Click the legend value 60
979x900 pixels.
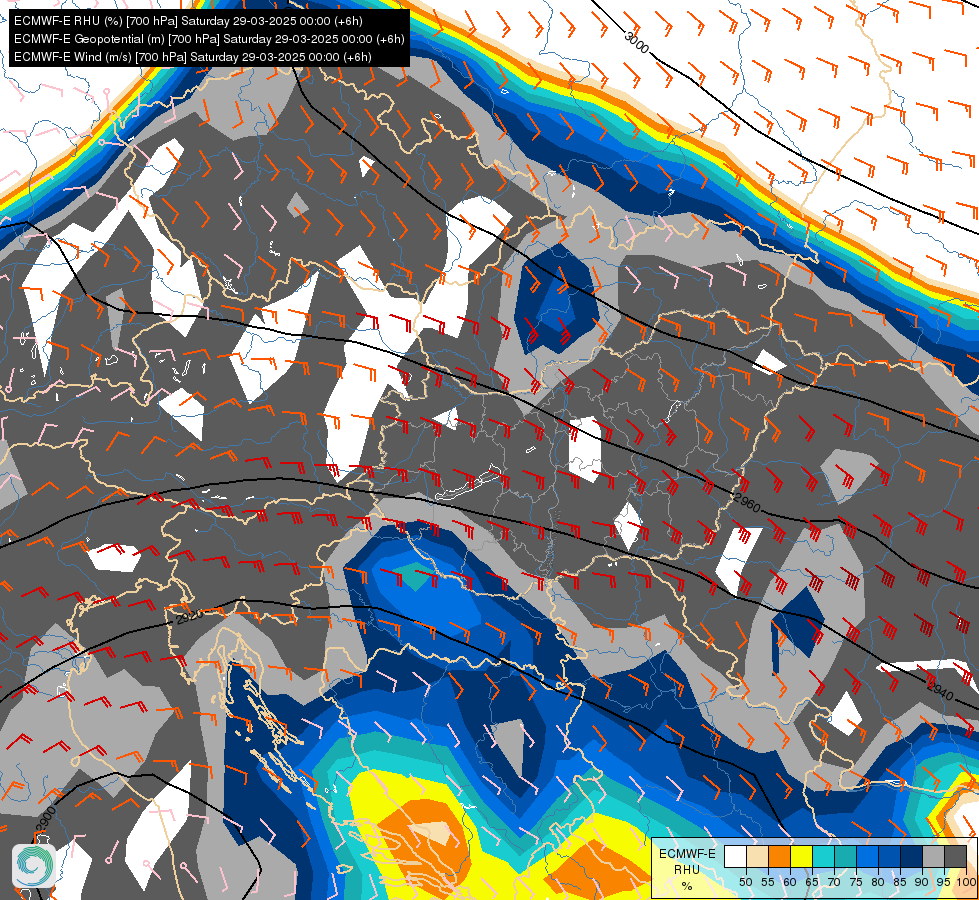789,883
